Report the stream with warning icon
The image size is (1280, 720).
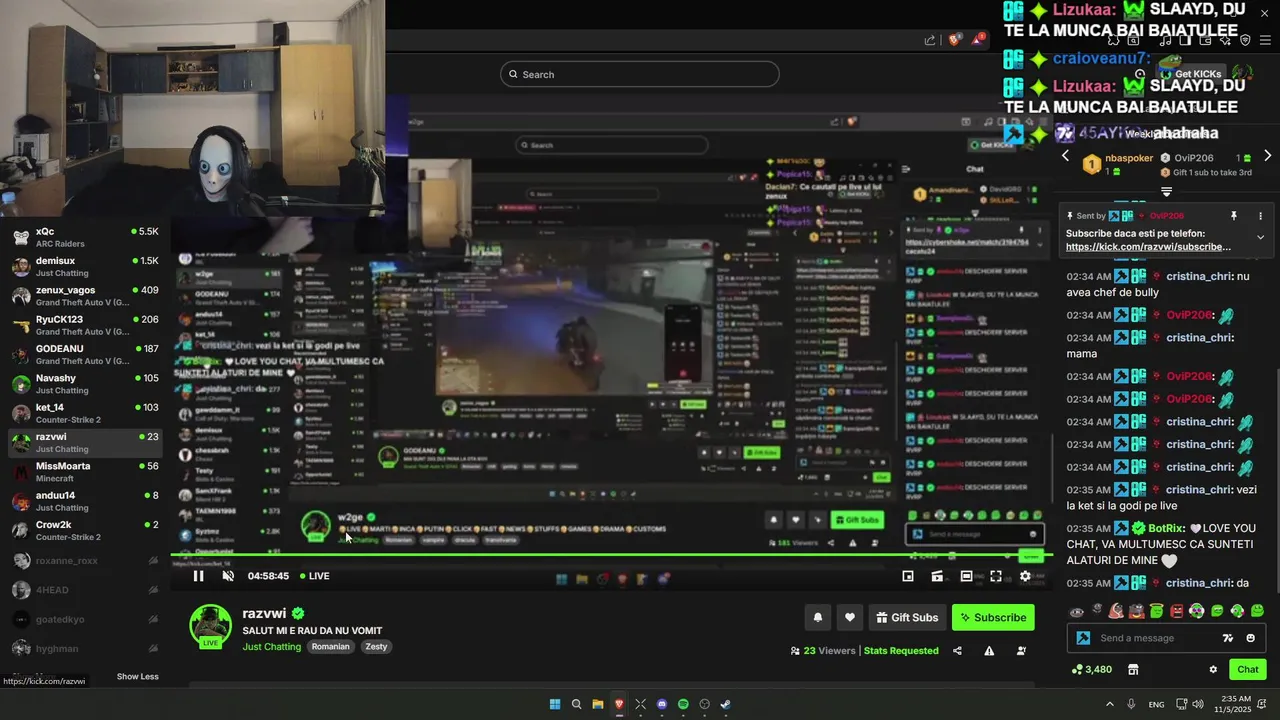[x=989, y=651]
